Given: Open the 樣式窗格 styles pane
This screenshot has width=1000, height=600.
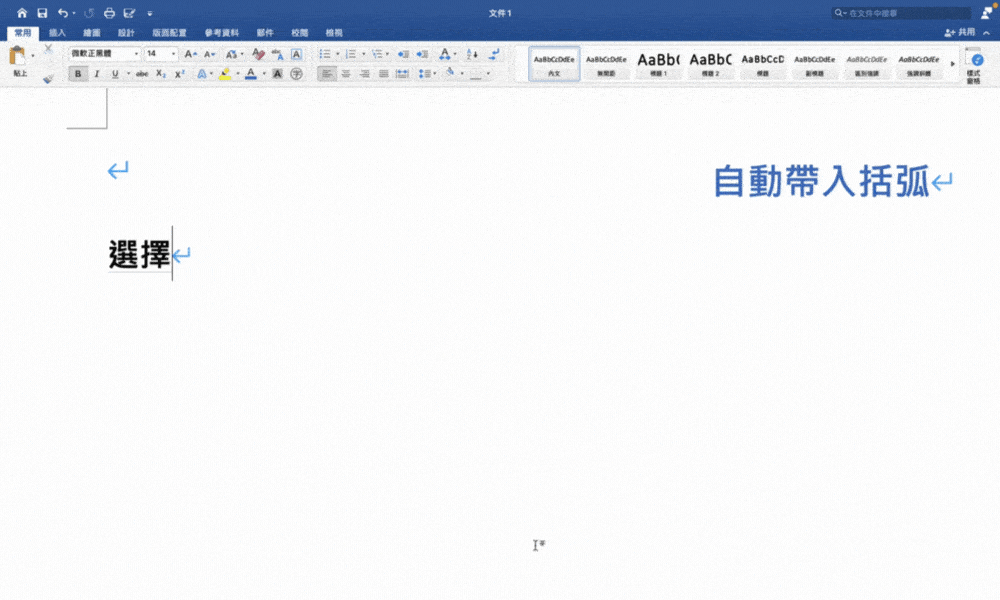Looking at the screenshot, I should click(x=974, y=65).
